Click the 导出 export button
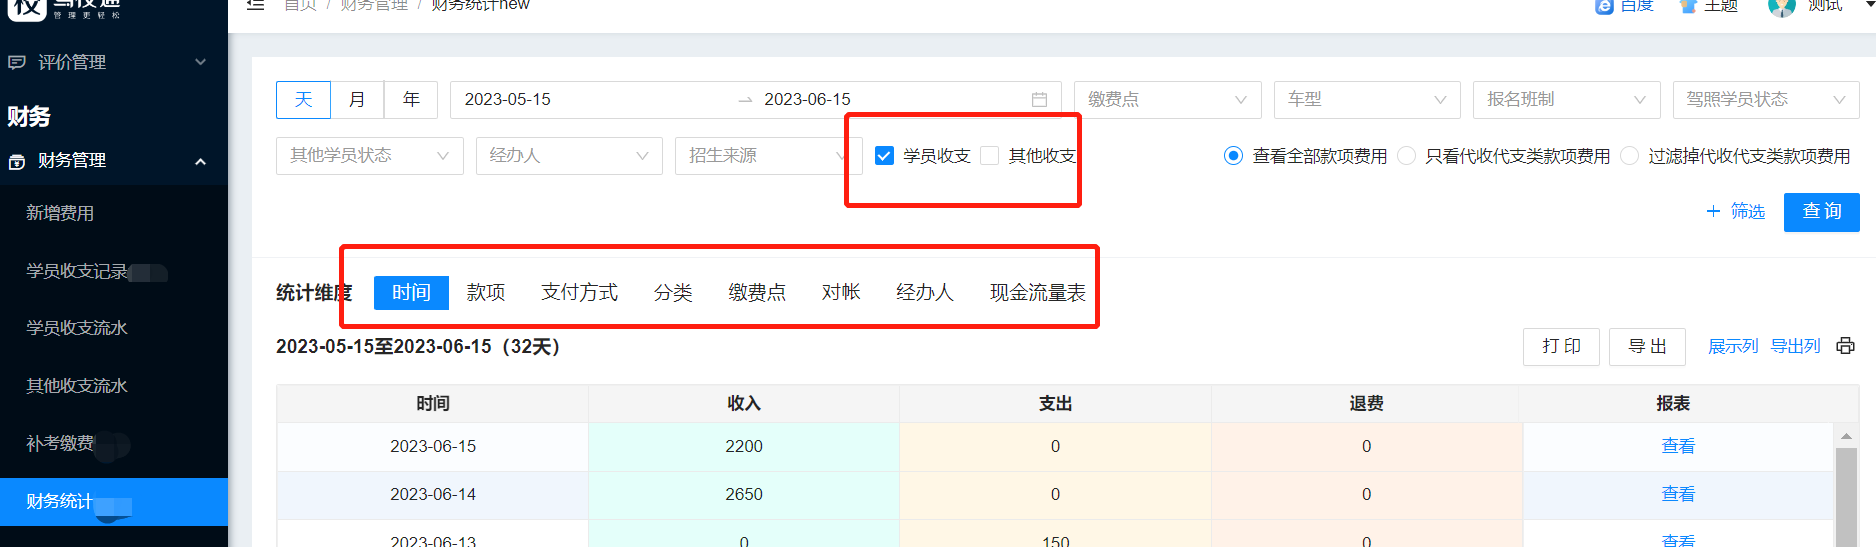 [1647, 346]
